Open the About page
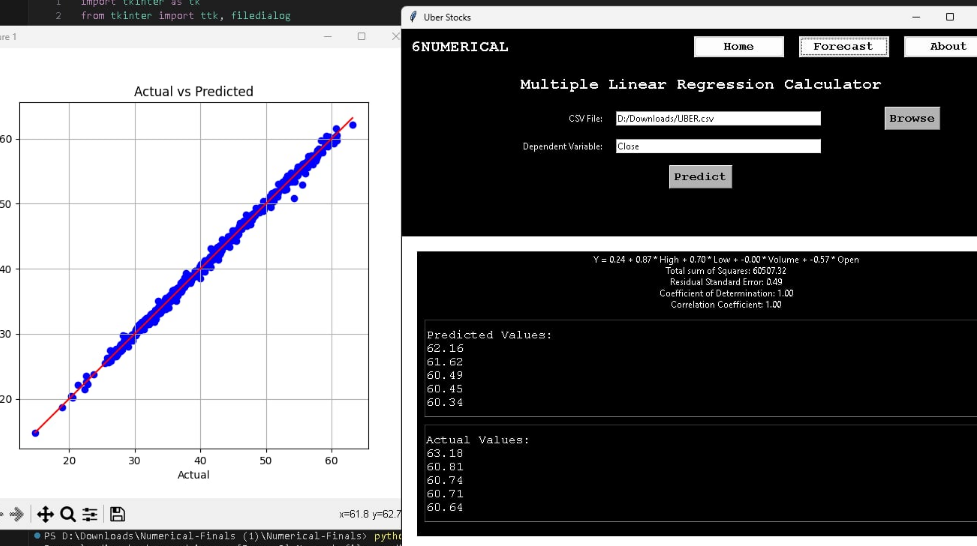 click(x=942, y=46)
